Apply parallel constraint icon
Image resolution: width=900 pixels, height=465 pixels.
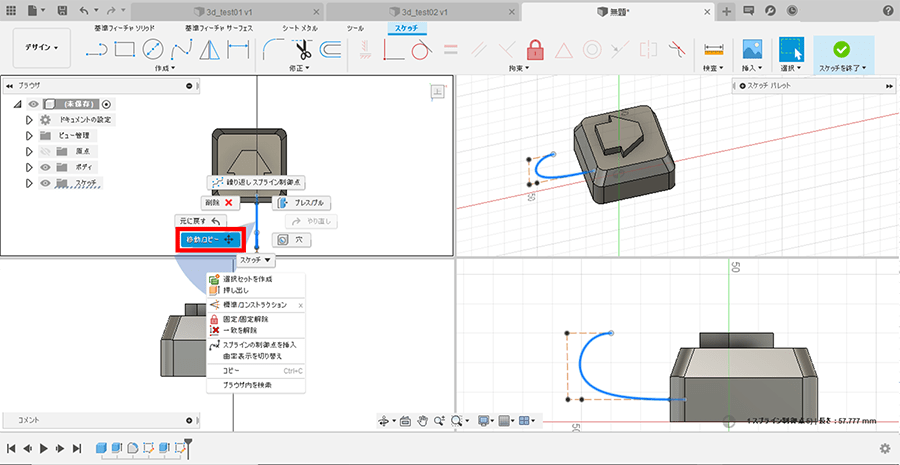[478, 50]
